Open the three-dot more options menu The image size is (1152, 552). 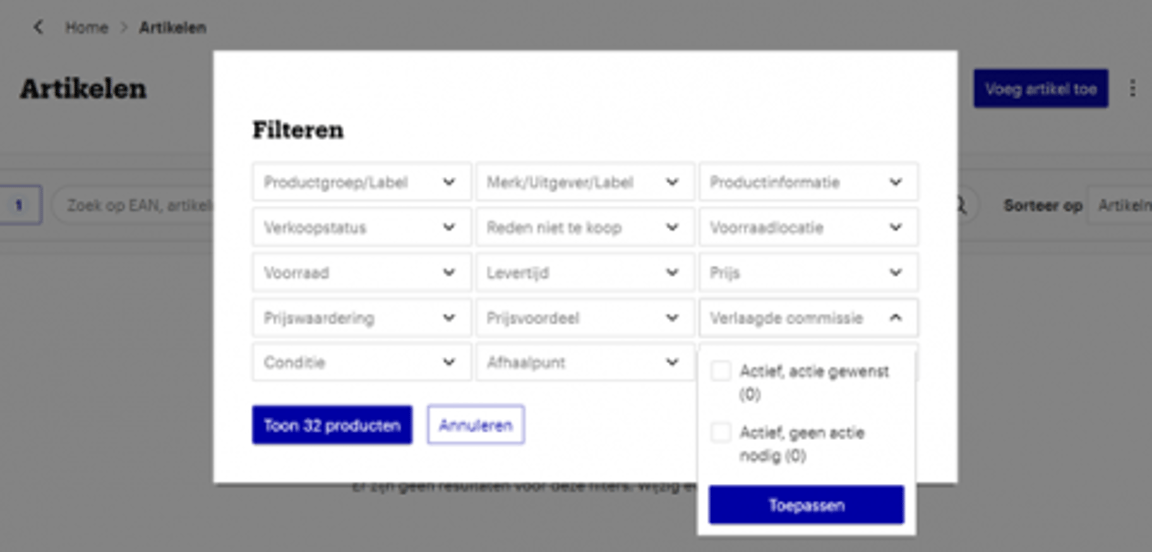pyautogui.click(x=1132, y=89)
